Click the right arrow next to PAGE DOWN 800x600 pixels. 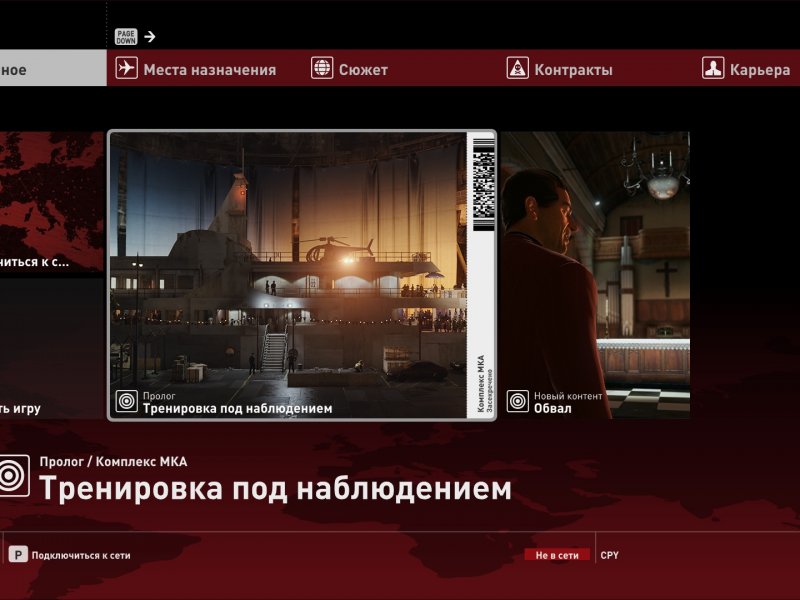(x=149, y=37)
